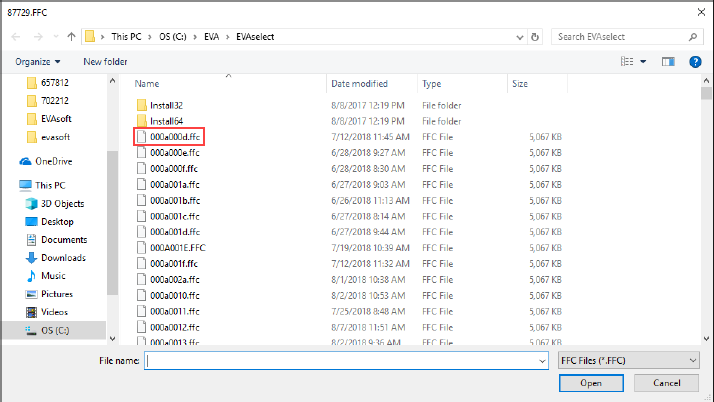Viewport: 714px width, 402px height.
Task: Expand the address bar history dropdown
Action: [x=517, y=37]
